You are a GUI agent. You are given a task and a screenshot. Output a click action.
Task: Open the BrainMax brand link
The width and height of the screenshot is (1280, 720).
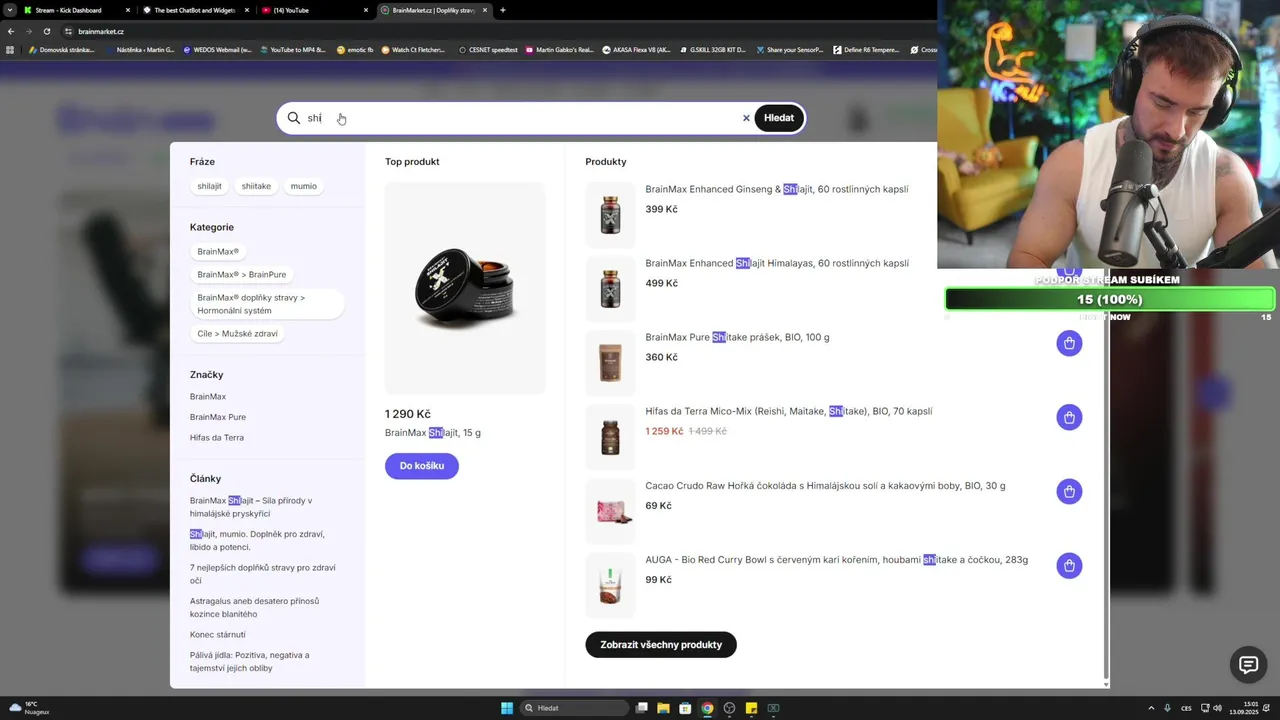[x=208, y=397]
